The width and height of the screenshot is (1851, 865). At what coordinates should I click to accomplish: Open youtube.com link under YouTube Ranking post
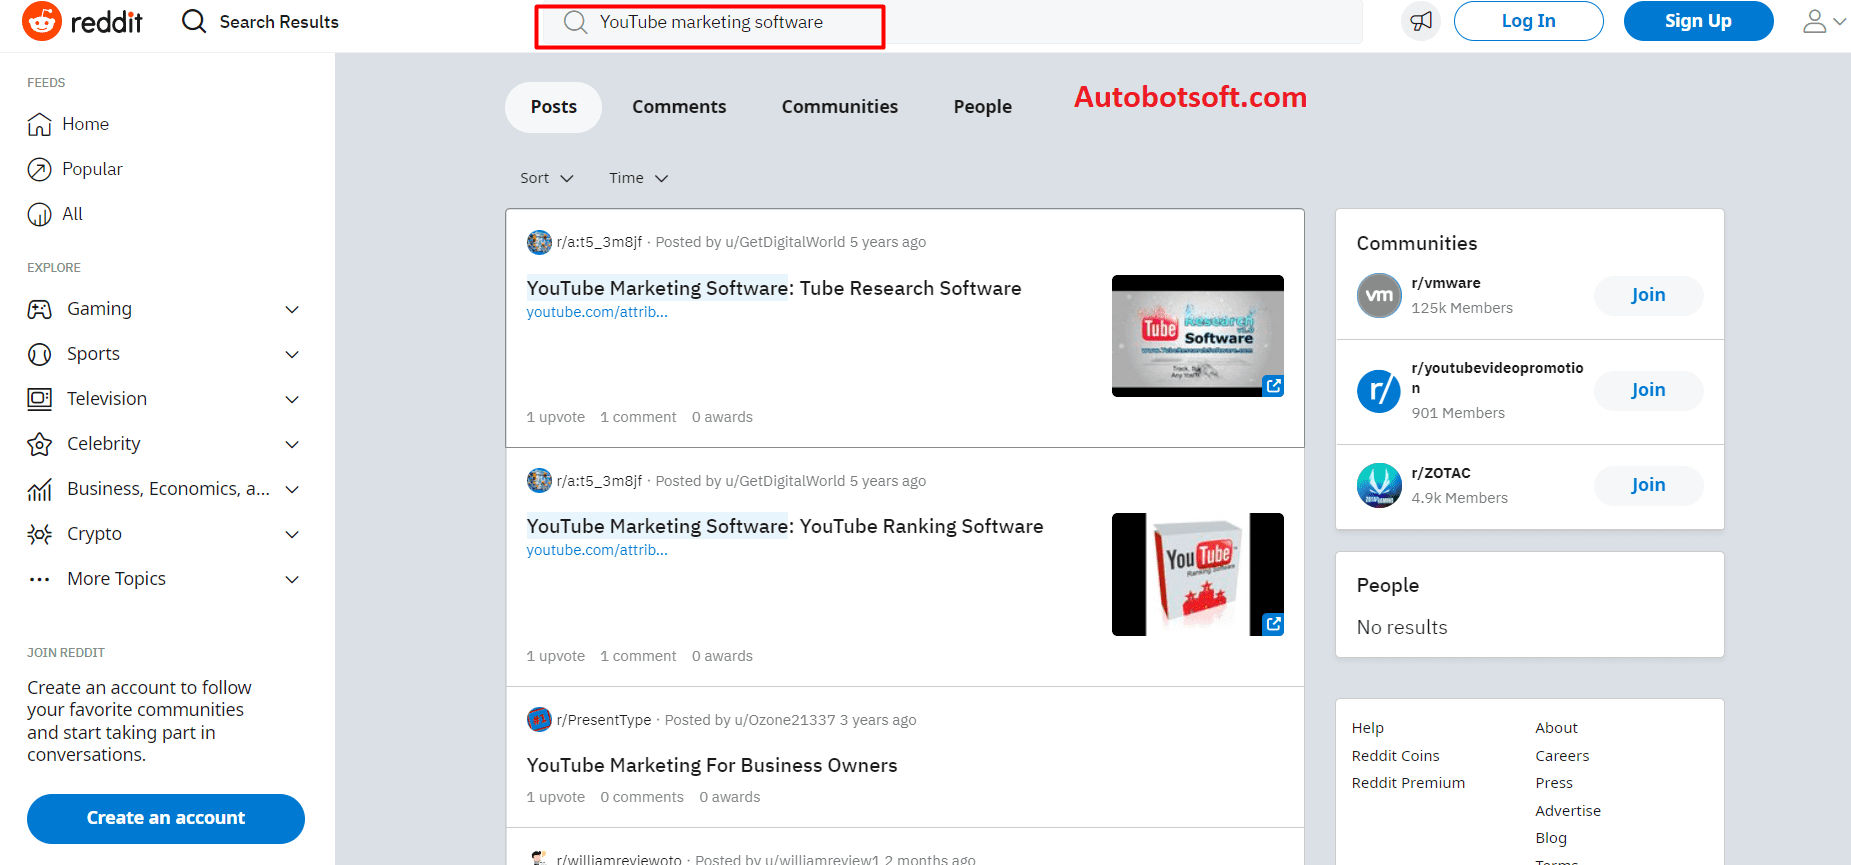(597, 550)
